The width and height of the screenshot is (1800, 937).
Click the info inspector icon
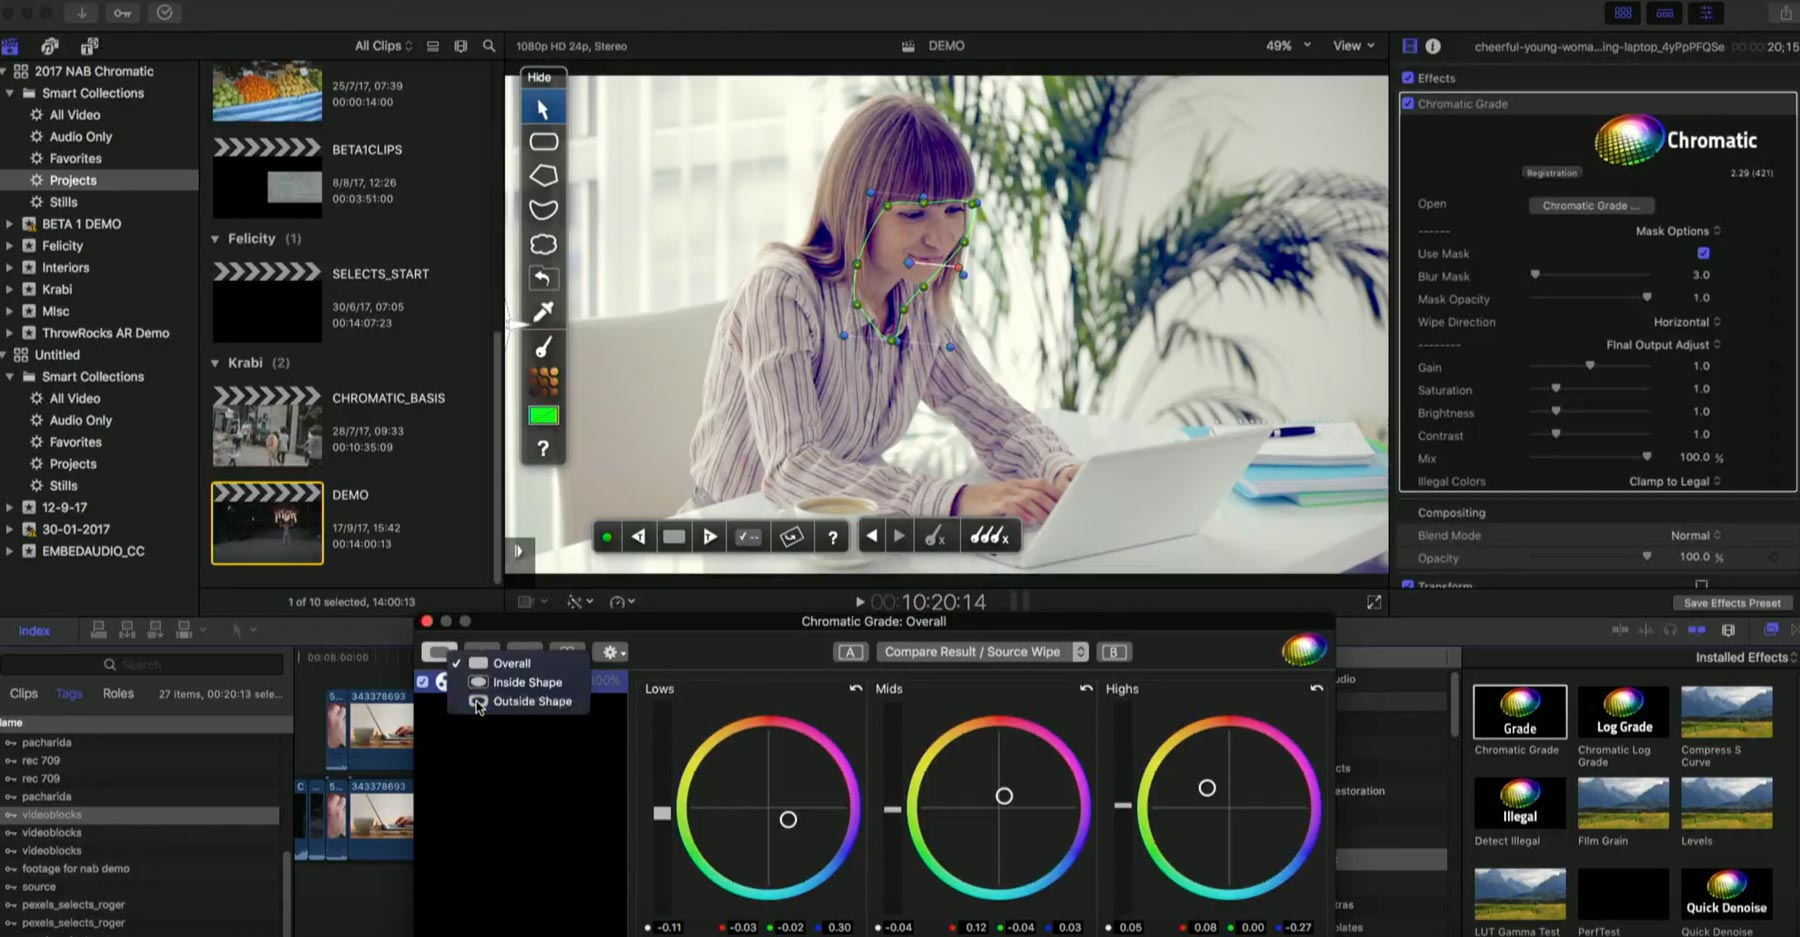pos(1433,46)
